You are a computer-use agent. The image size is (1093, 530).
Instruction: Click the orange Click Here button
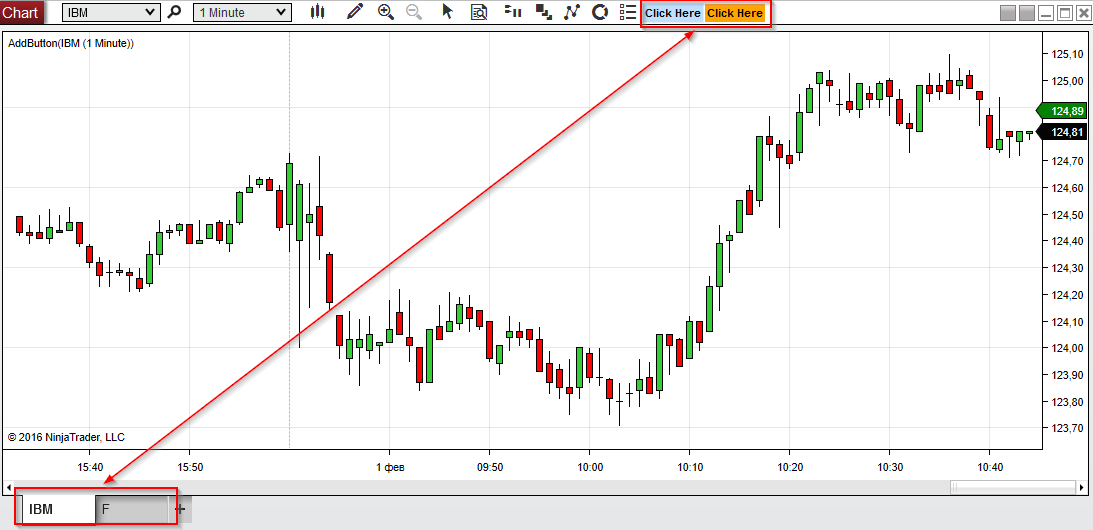pos(735,13)
